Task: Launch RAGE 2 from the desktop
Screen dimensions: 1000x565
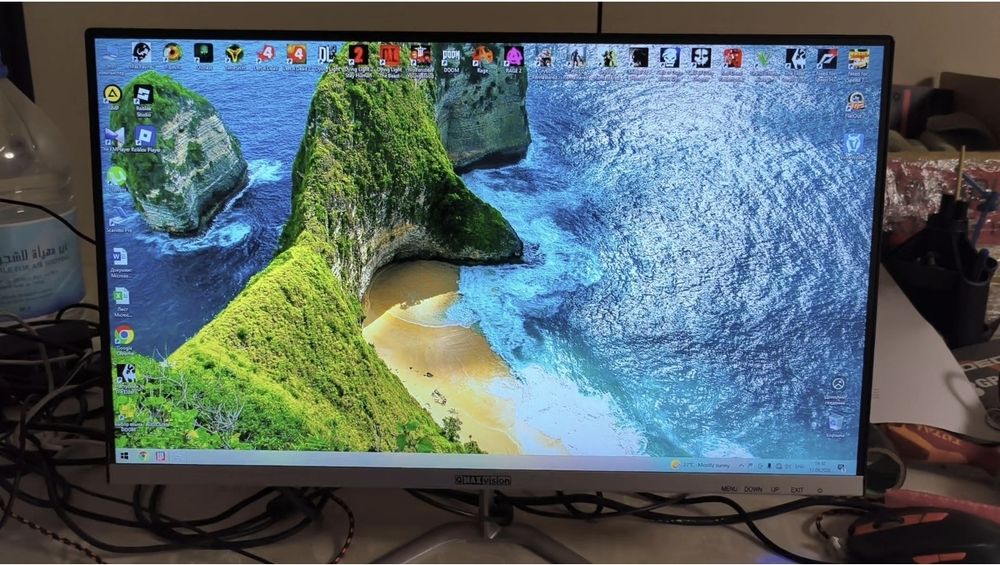Action: coord(513,57)
